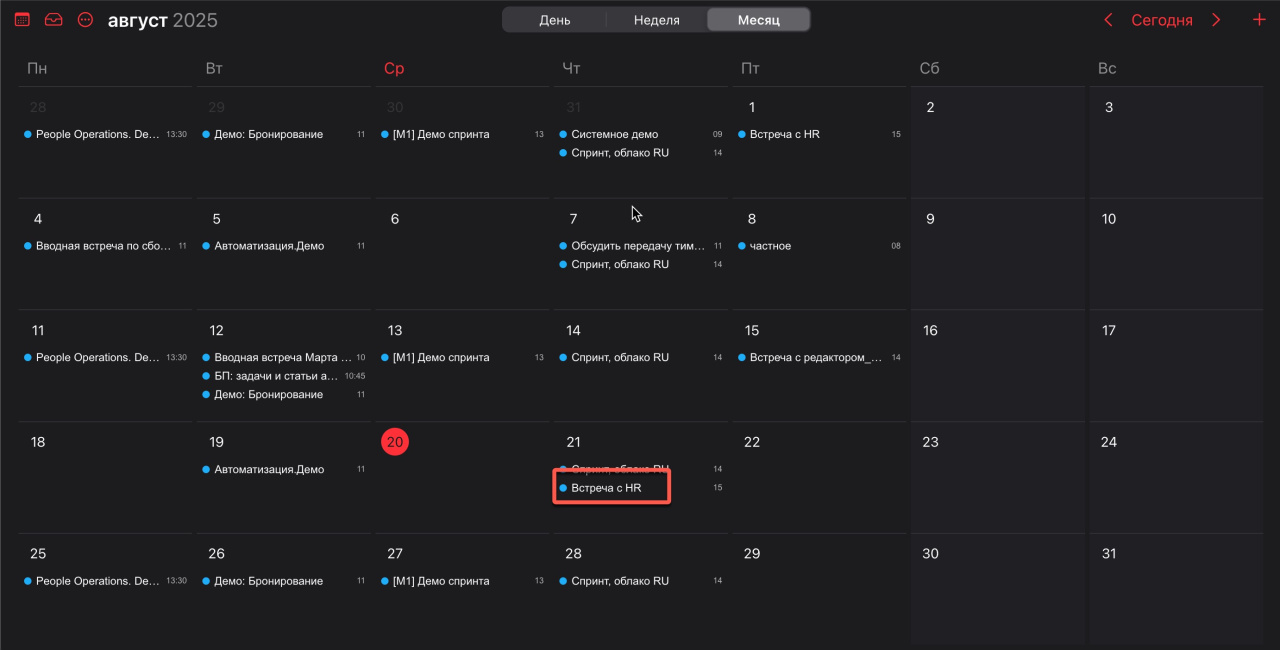Switch to Неделя view

[x=656, y=20]
